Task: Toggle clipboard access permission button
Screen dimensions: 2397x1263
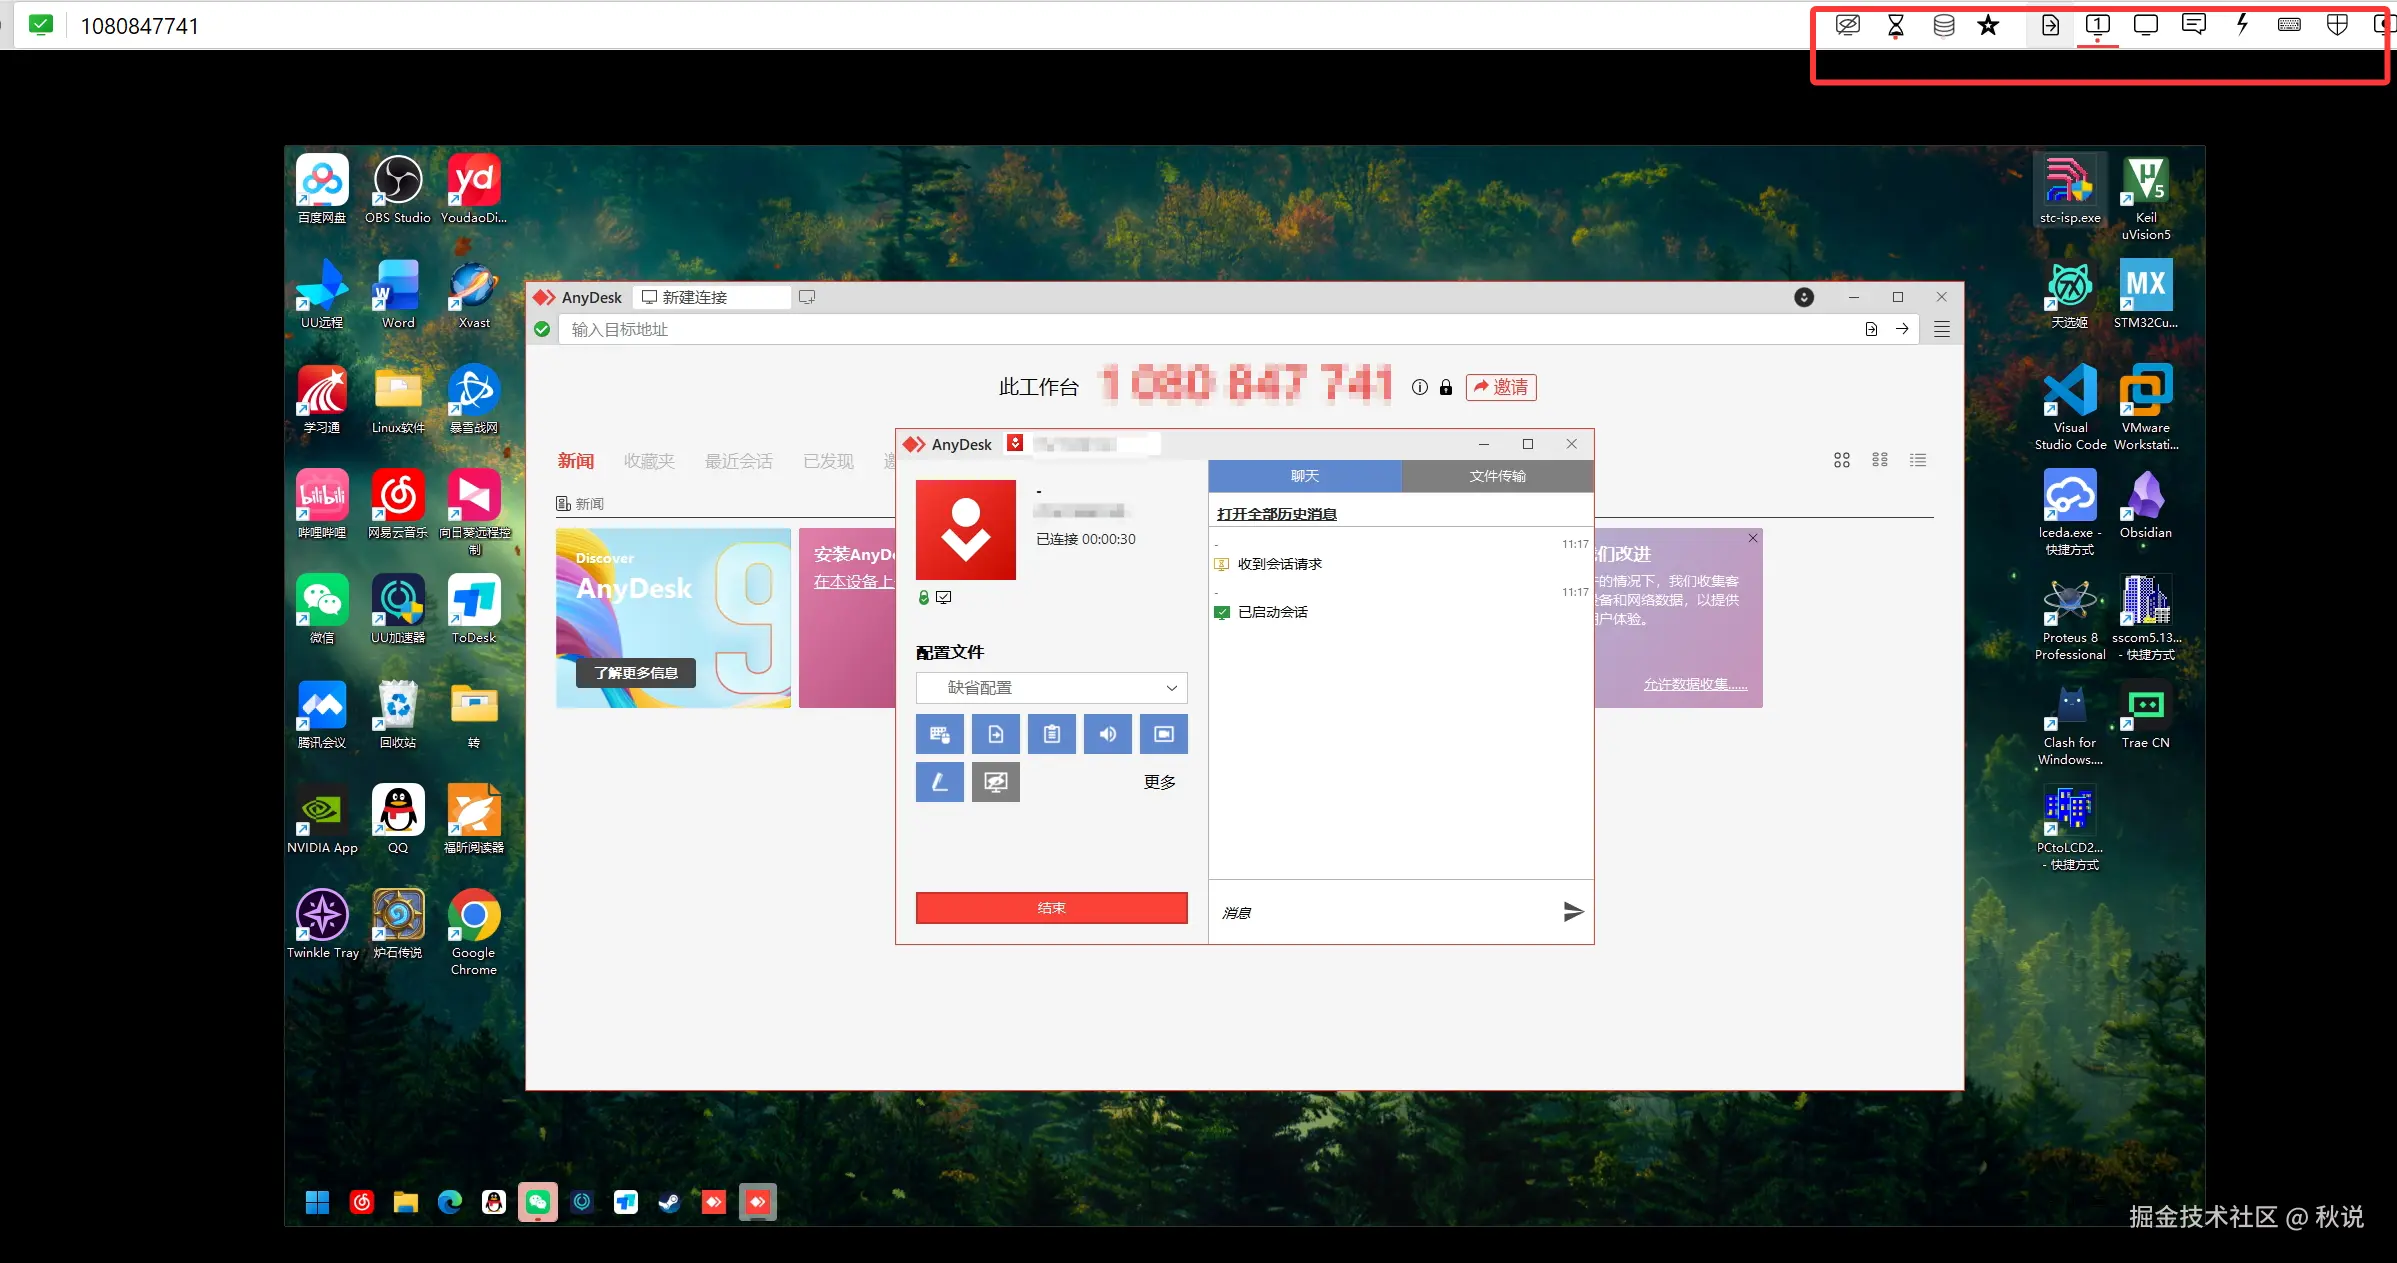Action: pos(1051,734)
